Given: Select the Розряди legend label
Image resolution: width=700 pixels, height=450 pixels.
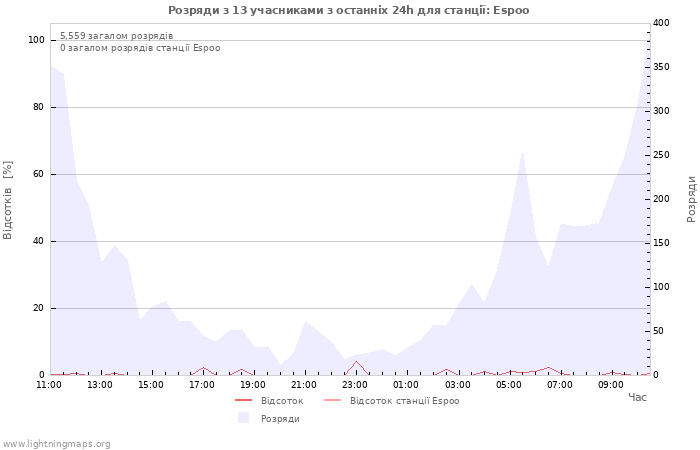Looking at the screenshot, I should pos(280,419).
